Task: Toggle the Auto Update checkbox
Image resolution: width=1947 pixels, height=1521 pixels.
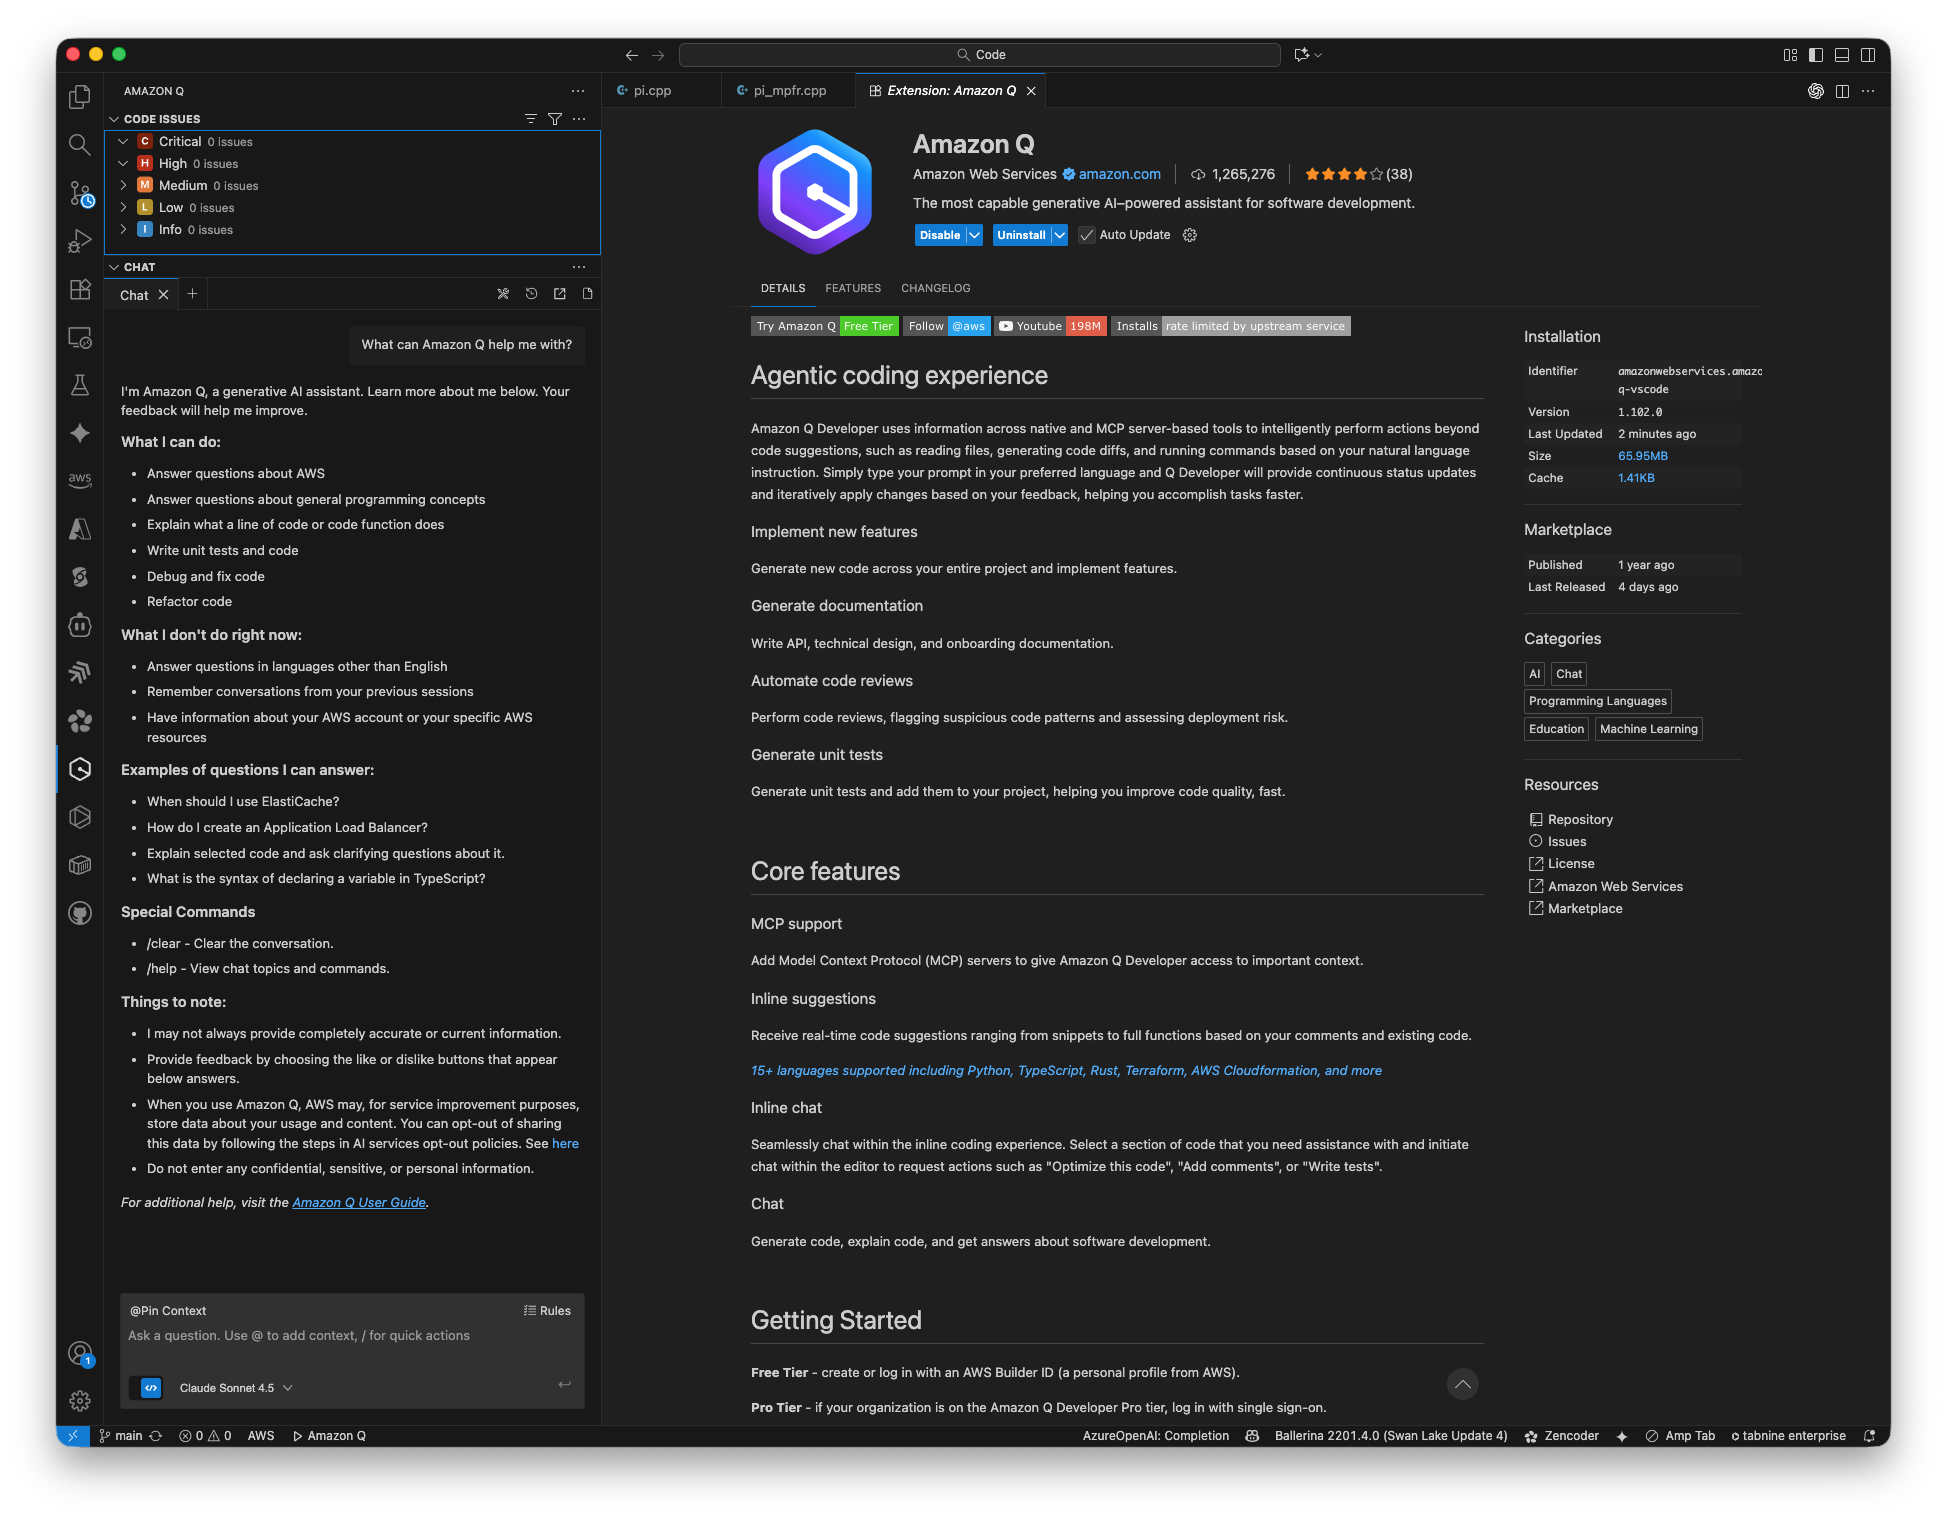Action: [1087, 235]
